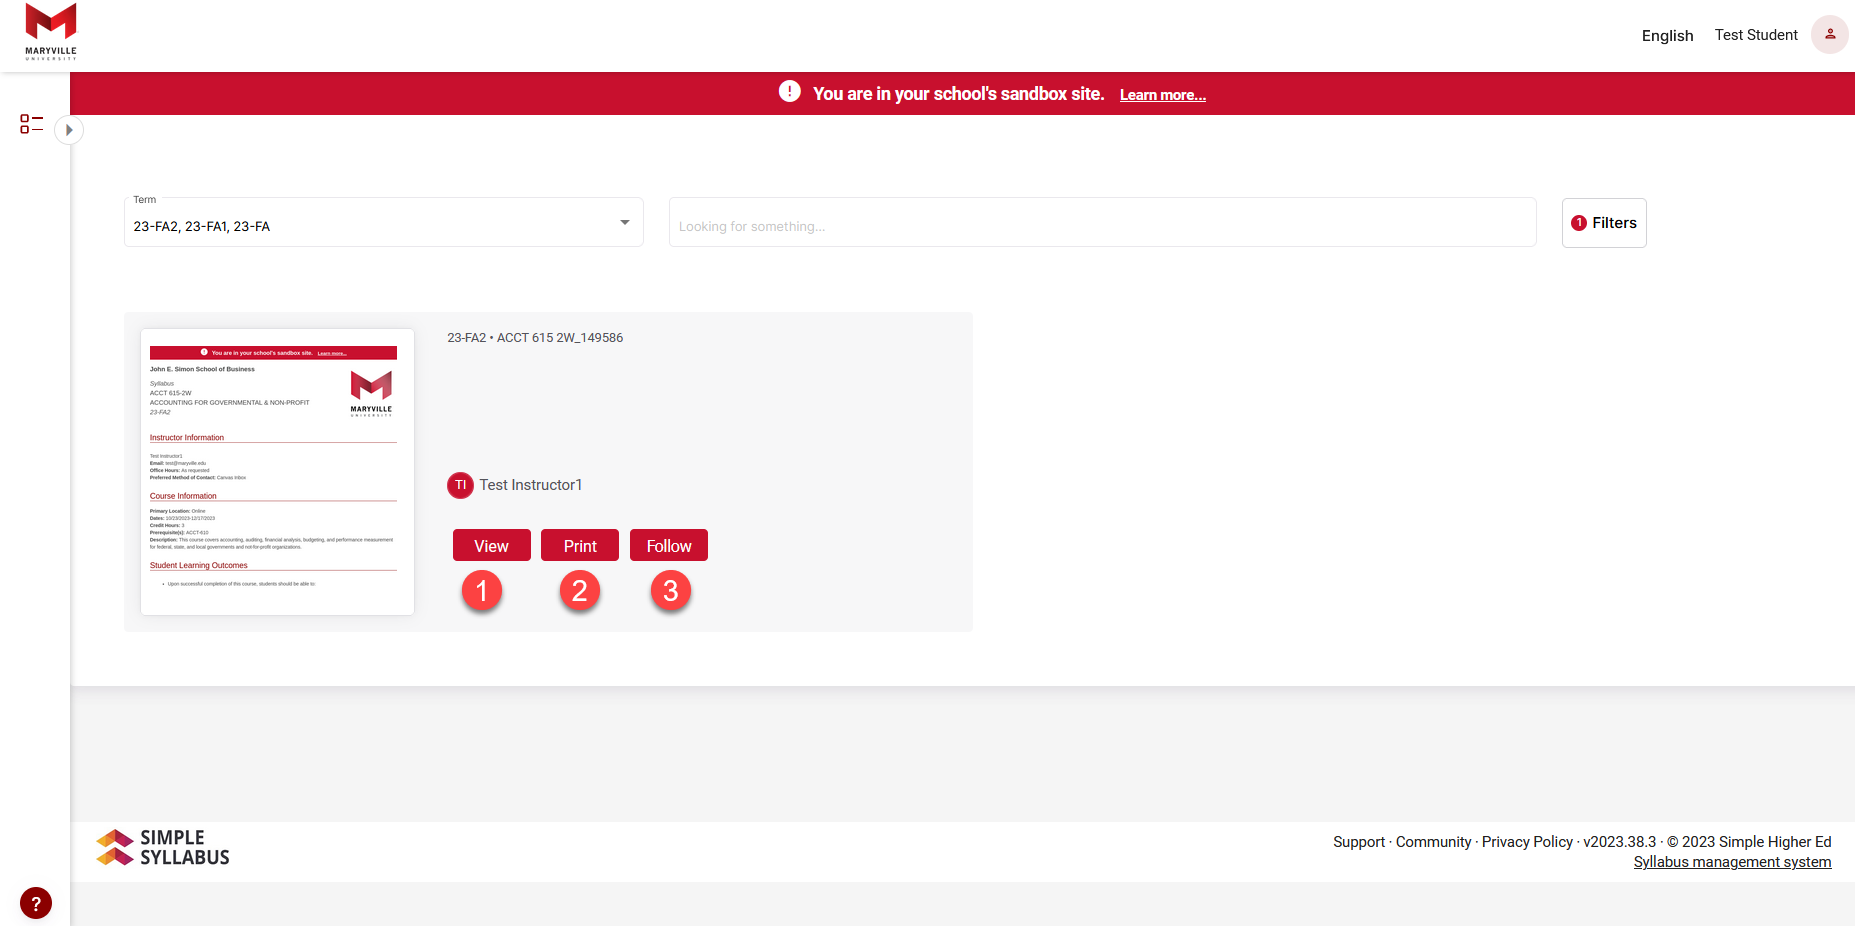Open the Filters button
Viewport: 1855px width, 926px height.
point(1604,223)
